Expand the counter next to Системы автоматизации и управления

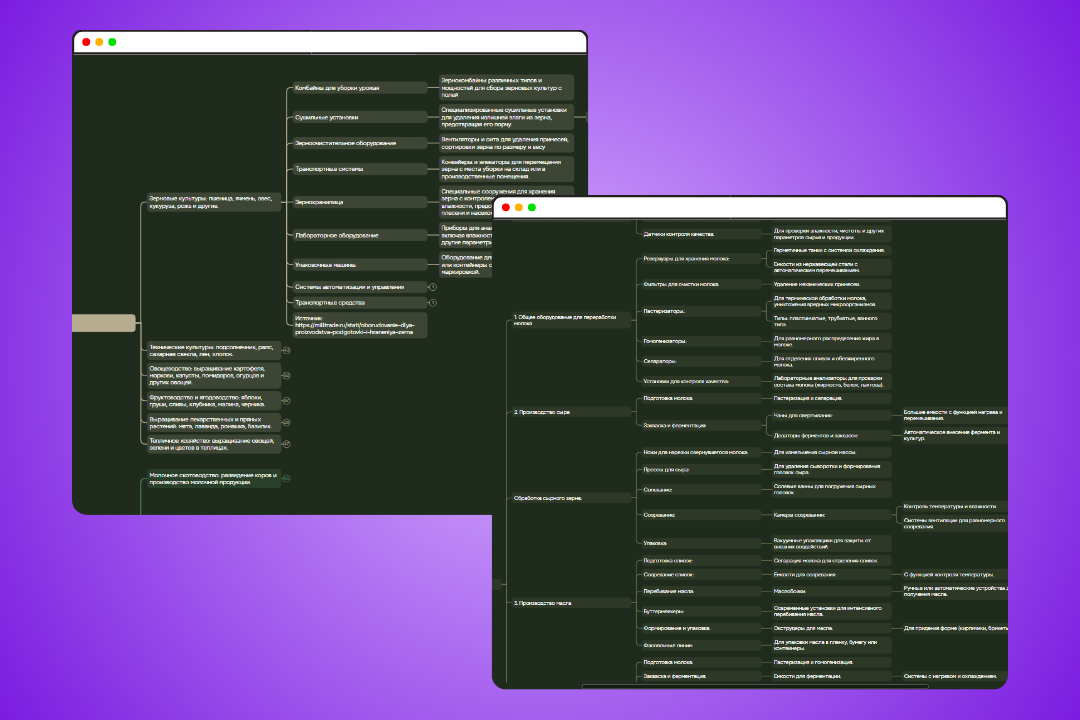tap(433, 287)
